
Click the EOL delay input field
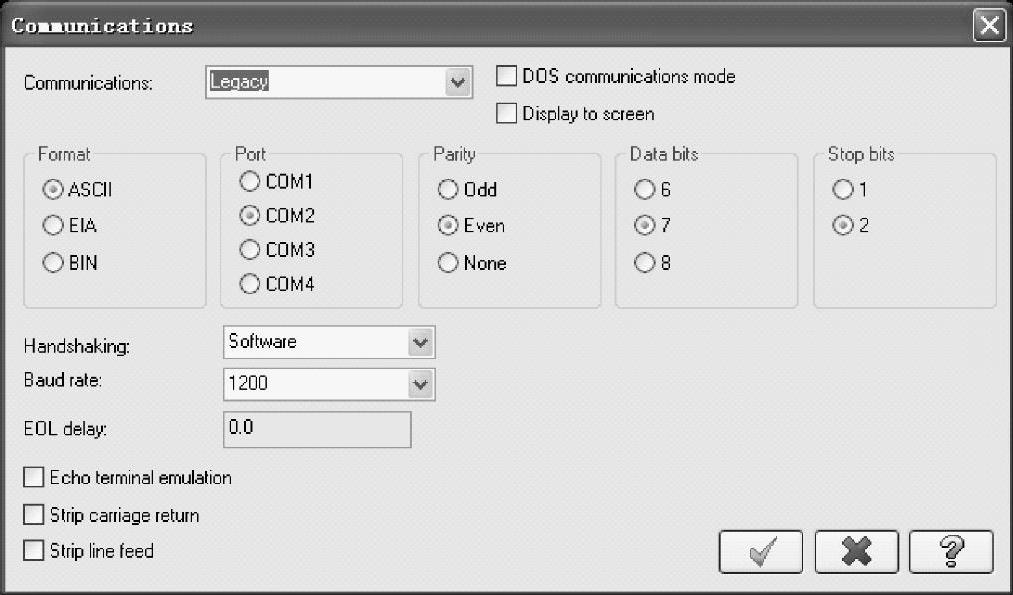(x=317, y=430)
